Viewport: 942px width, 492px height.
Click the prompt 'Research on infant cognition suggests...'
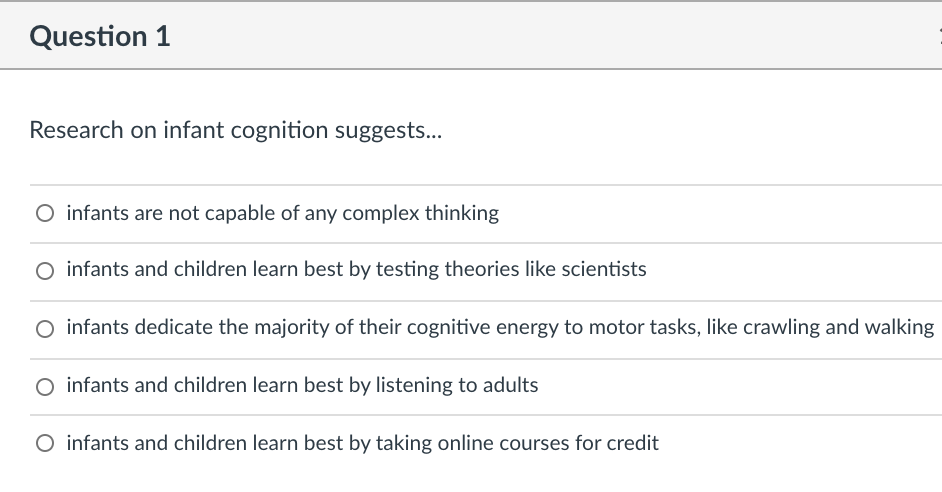pyautogui.click(x=236, y=130)
